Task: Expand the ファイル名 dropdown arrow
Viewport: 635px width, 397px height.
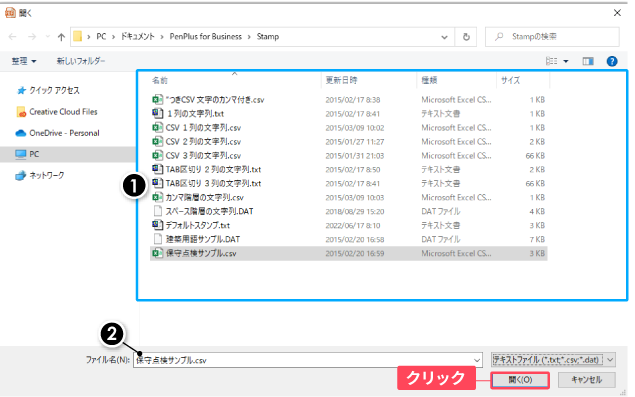Action: pyautogui.click(x=477, y=360)
